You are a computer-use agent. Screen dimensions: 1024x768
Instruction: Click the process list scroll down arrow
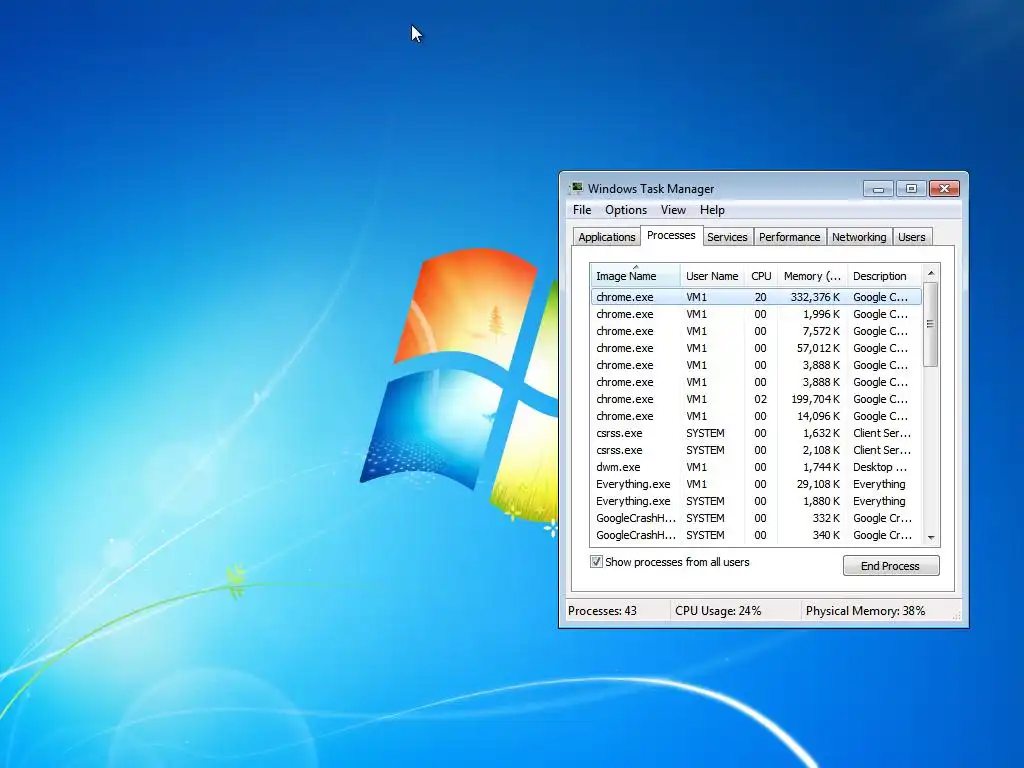(931, 537)
